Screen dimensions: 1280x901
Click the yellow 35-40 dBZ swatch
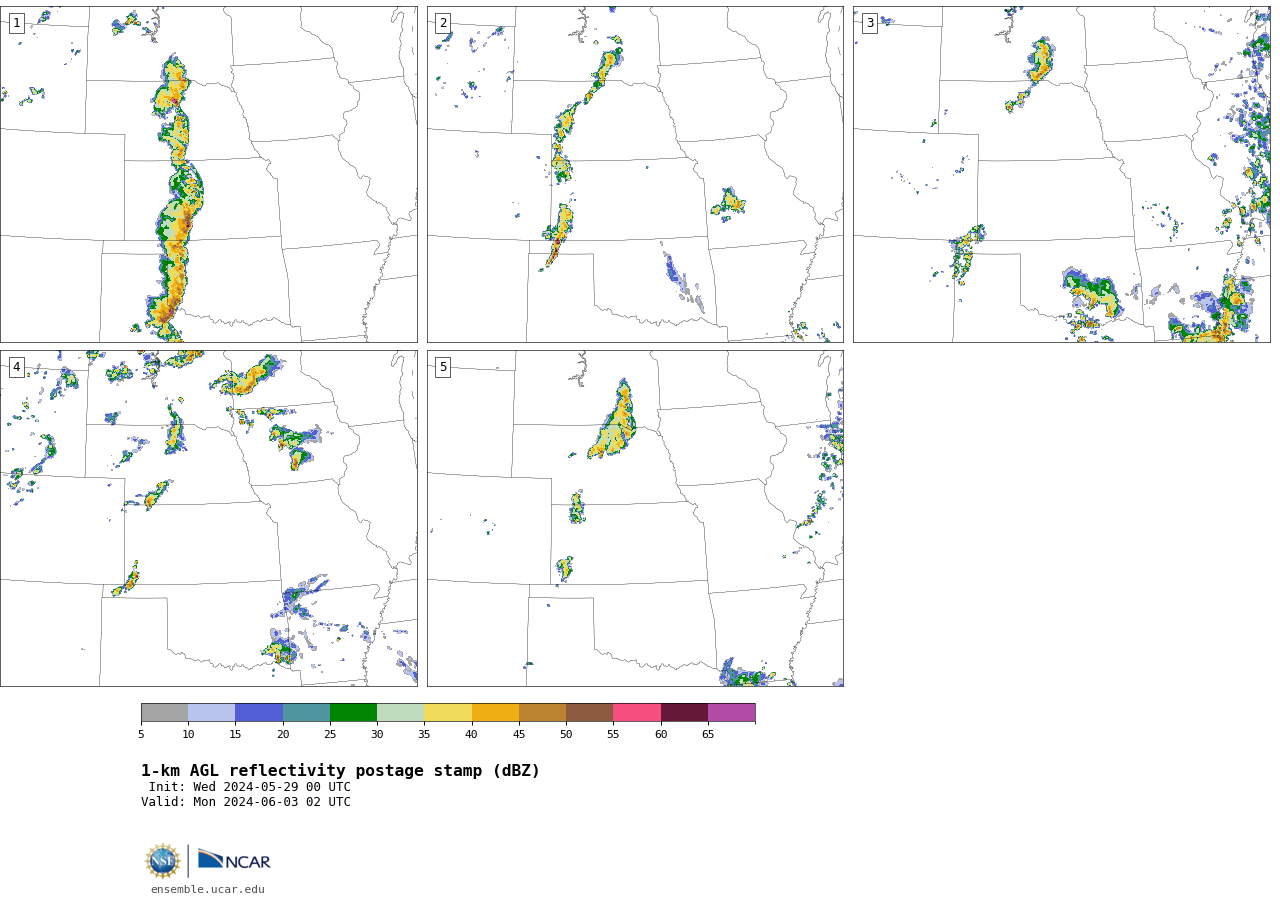pyautogui.click(x=448, y=713)
